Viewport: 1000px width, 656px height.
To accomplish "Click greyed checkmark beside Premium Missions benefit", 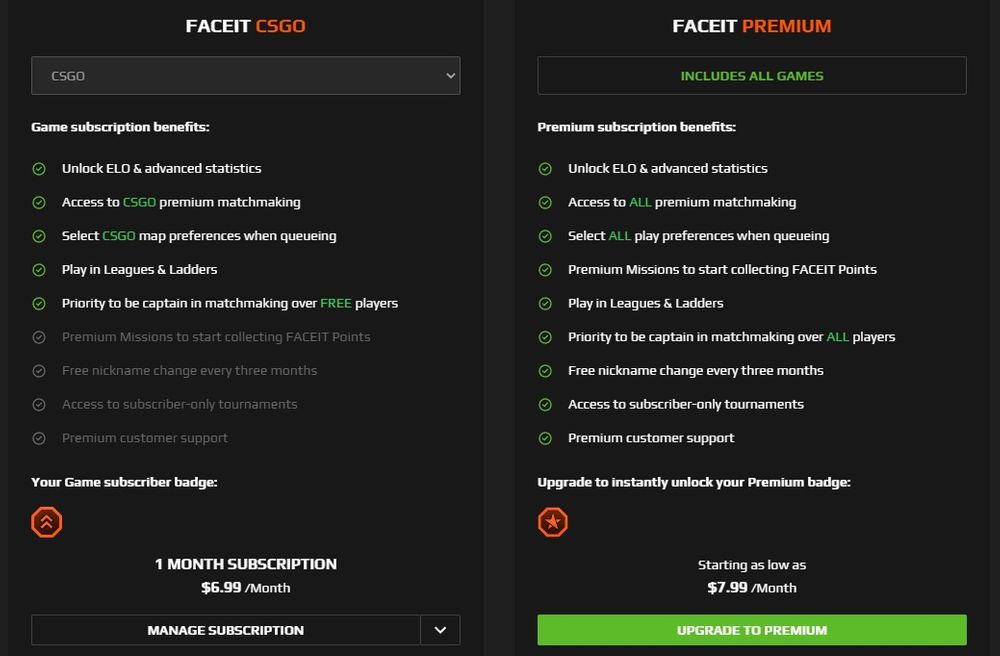I will point(40,337).
